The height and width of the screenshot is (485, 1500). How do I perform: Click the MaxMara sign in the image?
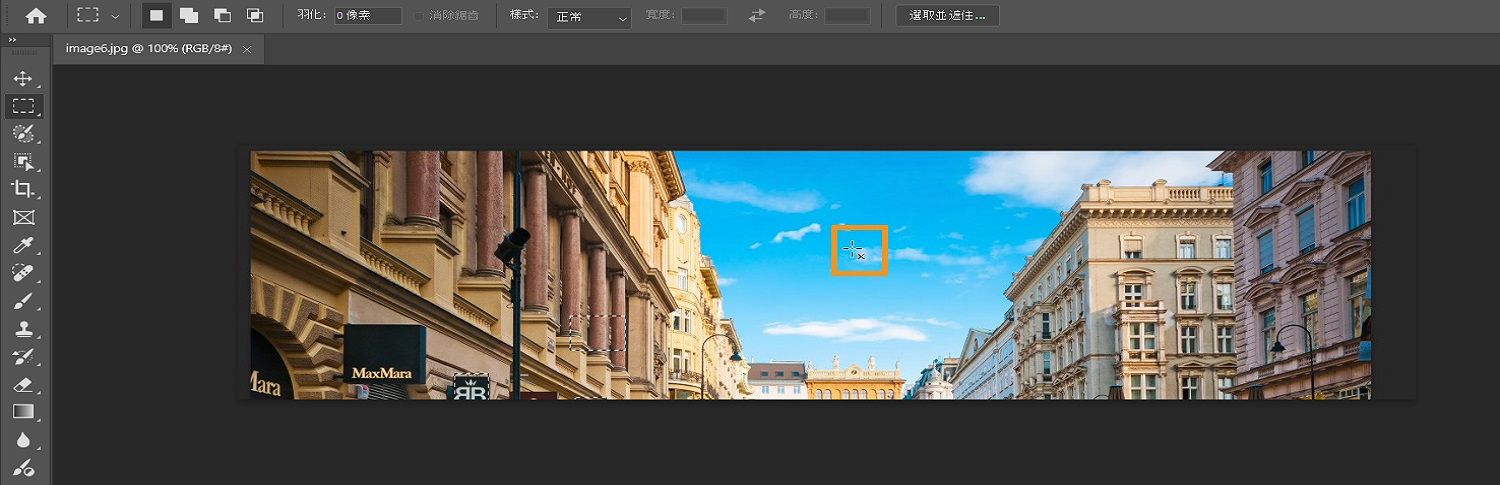tap(384, 354)
